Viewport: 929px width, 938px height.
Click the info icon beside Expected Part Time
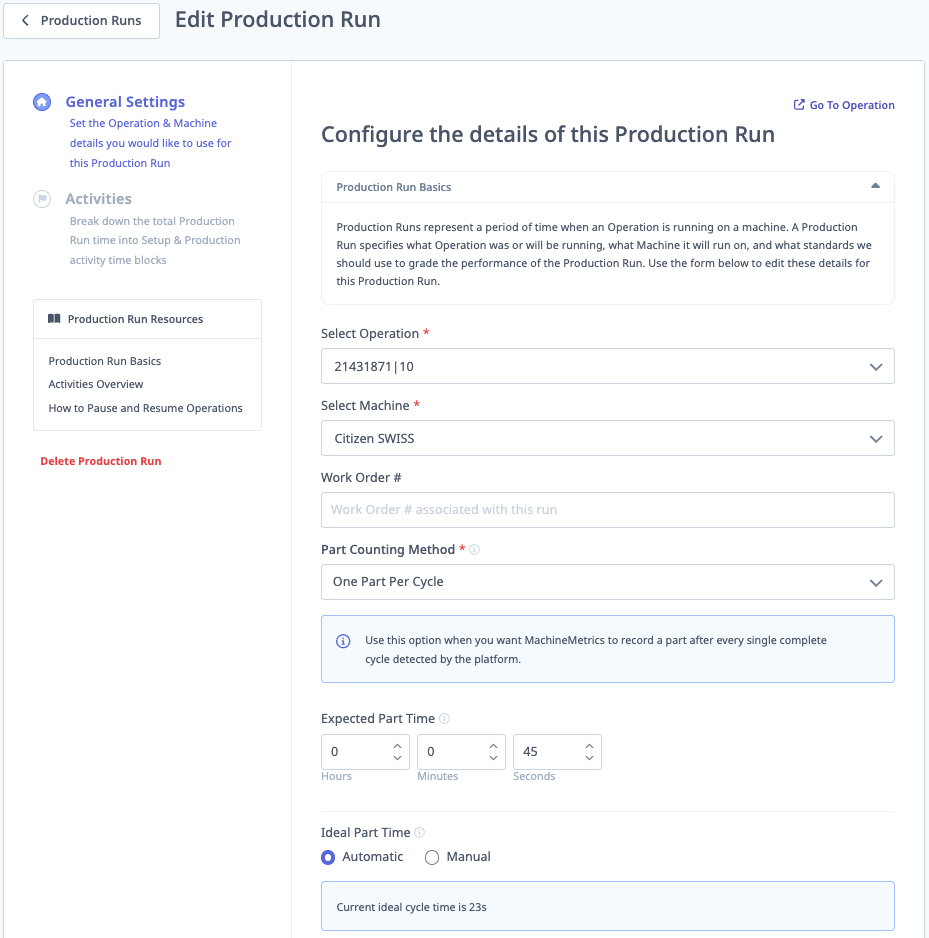click(446, 717)
